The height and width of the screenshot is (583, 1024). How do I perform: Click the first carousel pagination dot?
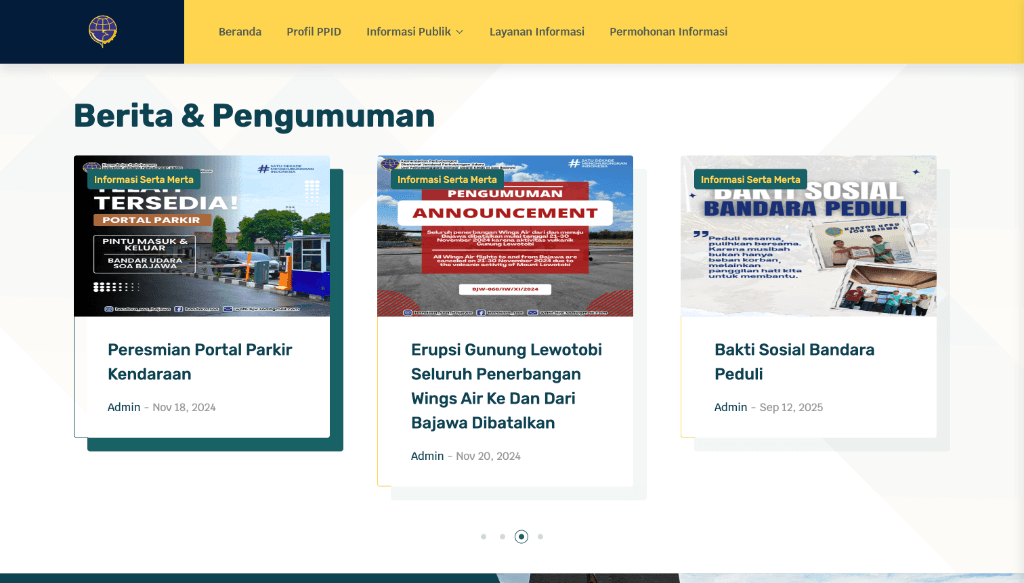click(x=483, y=536)
